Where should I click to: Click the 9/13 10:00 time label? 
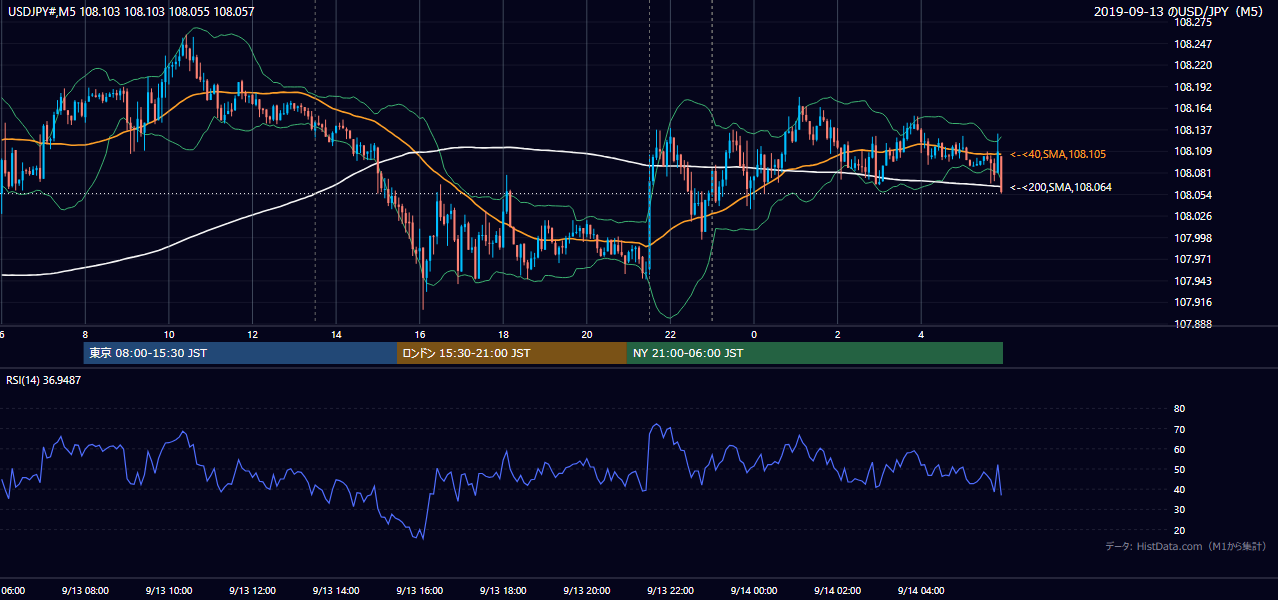pos(168,591)
